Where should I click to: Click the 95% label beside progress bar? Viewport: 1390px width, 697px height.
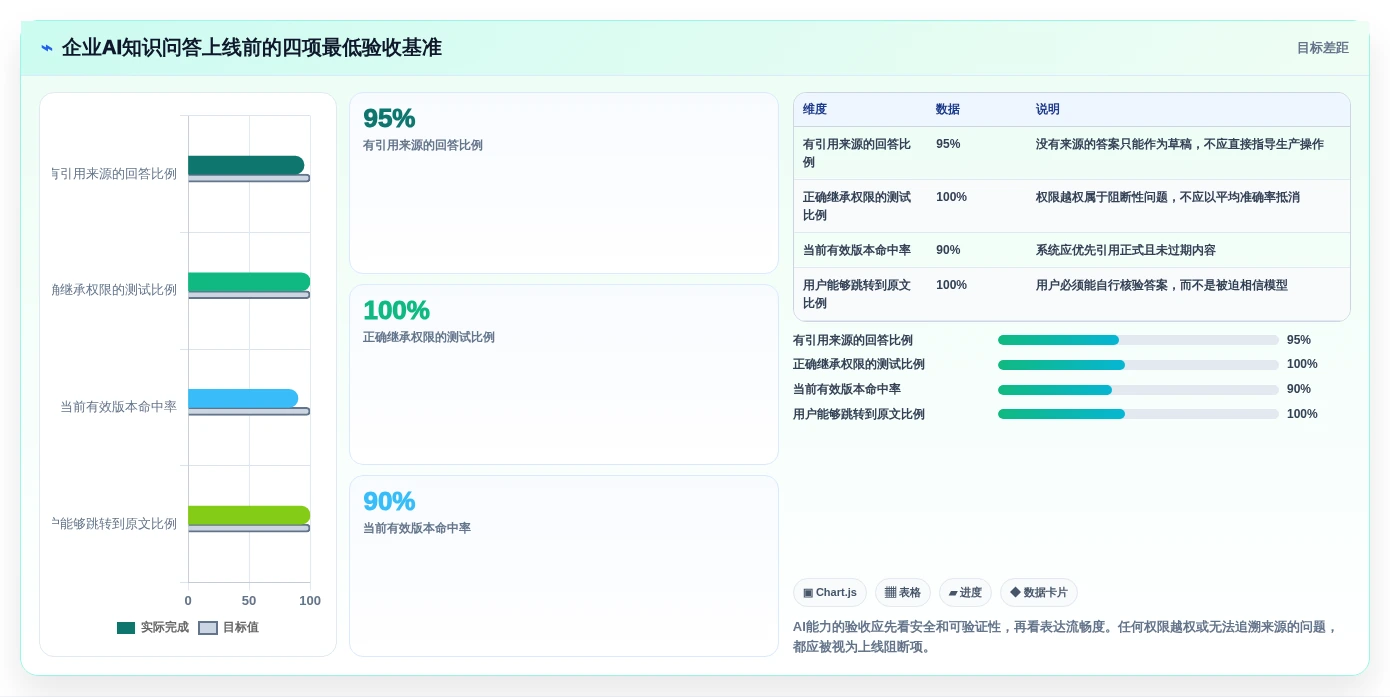tap(1299, 340)
